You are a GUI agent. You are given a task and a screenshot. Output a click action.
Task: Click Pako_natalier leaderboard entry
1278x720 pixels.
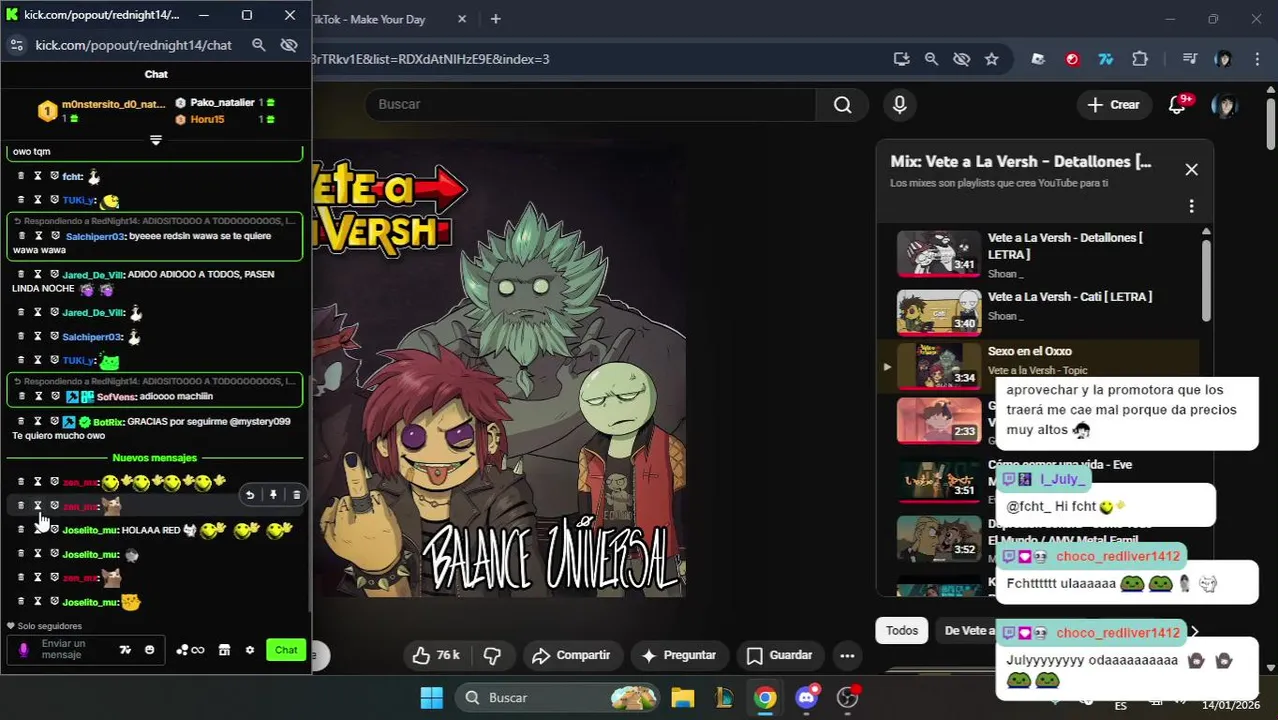225,103
